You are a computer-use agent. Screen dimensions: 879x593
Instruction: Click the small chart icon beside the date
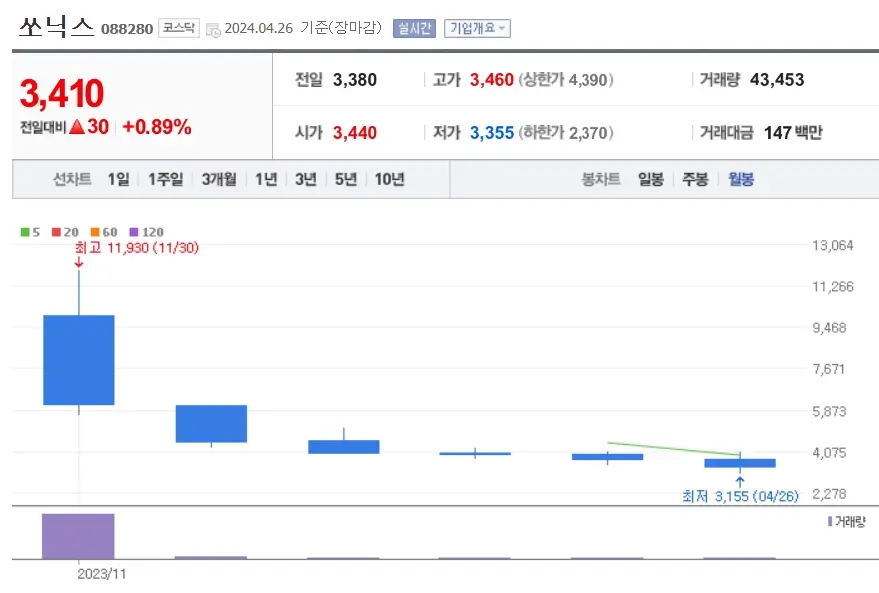point(213,29)
